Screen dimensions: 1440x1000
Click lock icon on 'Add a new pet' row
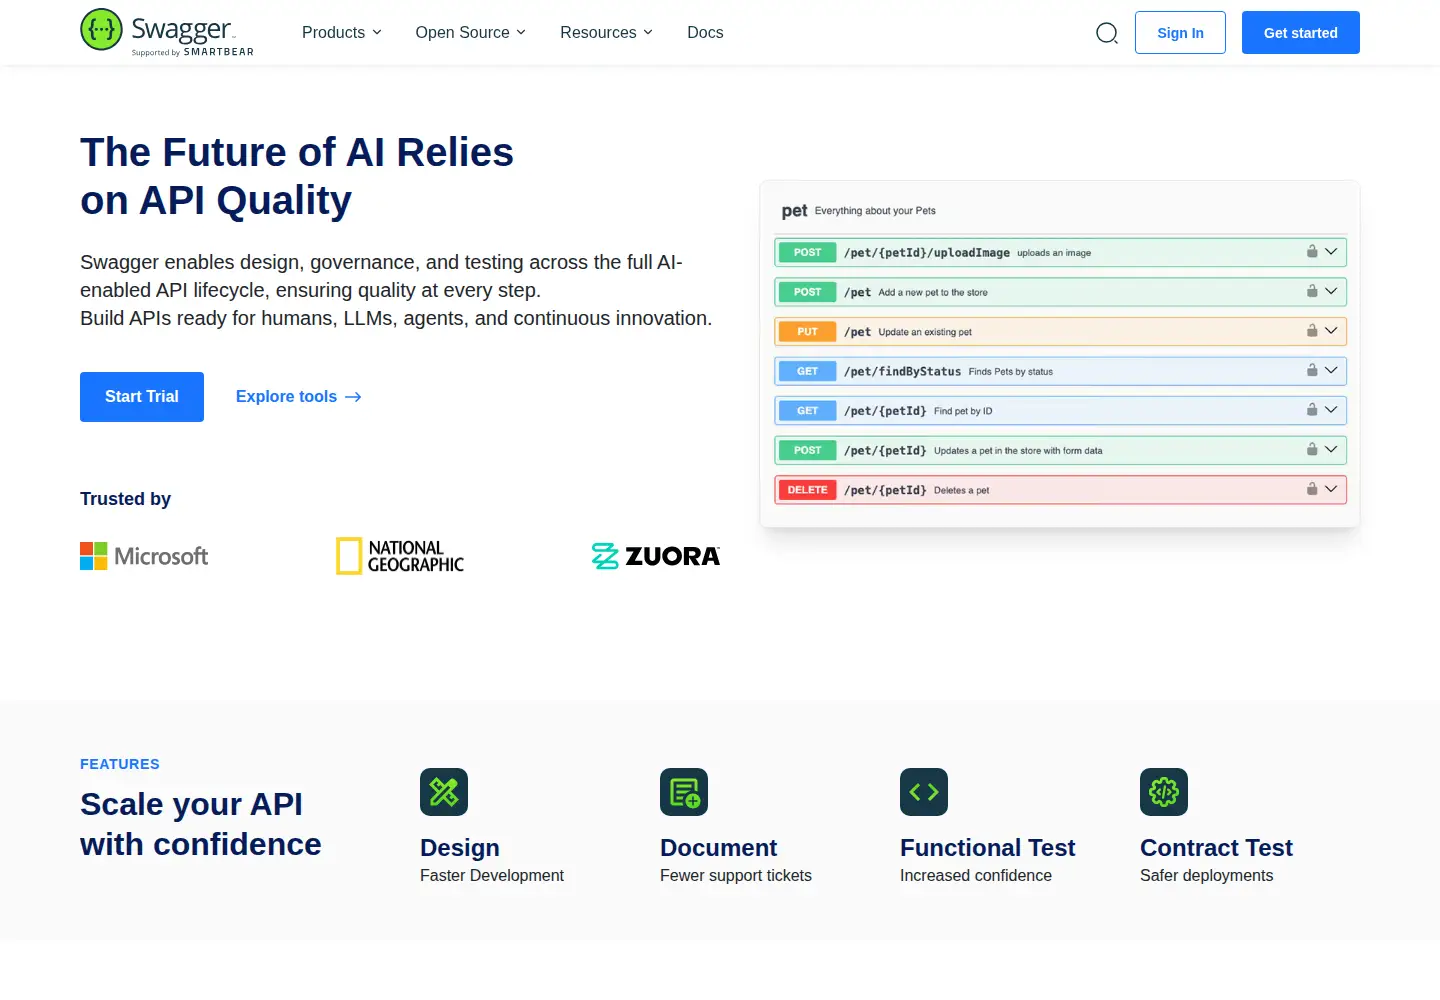click(x=1312, y=292)
